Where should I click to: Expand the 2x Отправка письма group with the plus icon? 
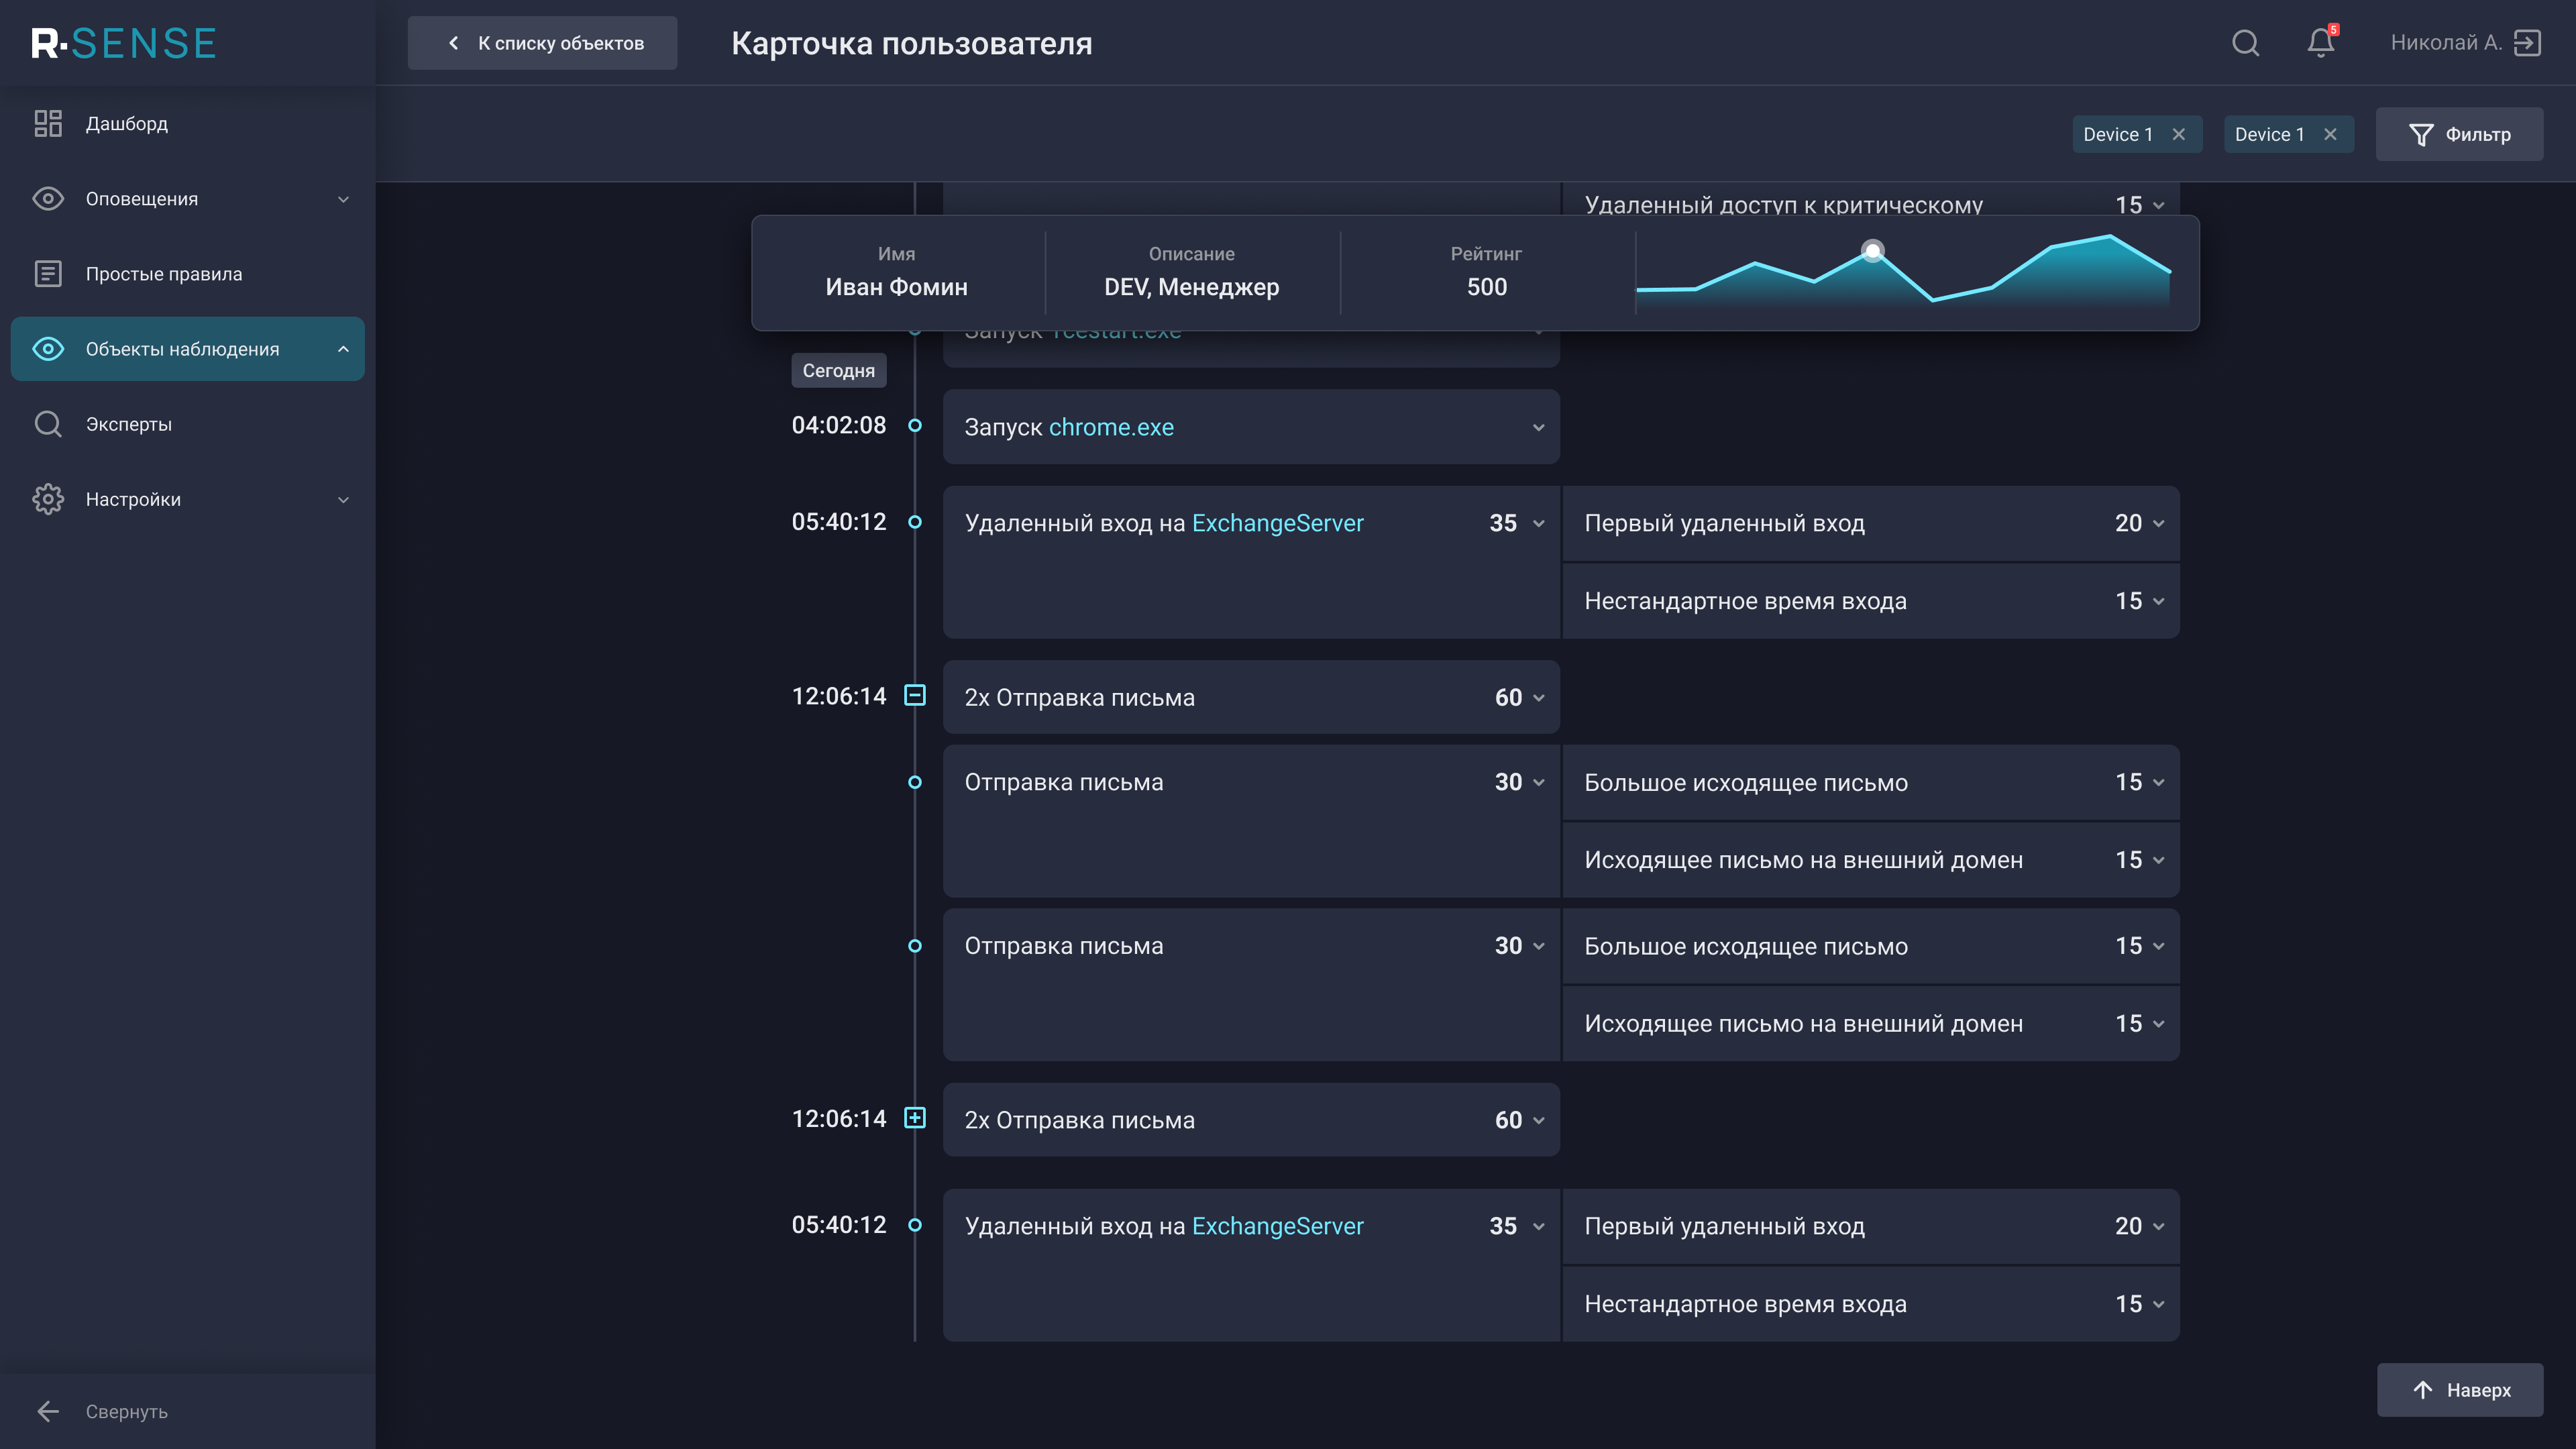pos(914,1118)
